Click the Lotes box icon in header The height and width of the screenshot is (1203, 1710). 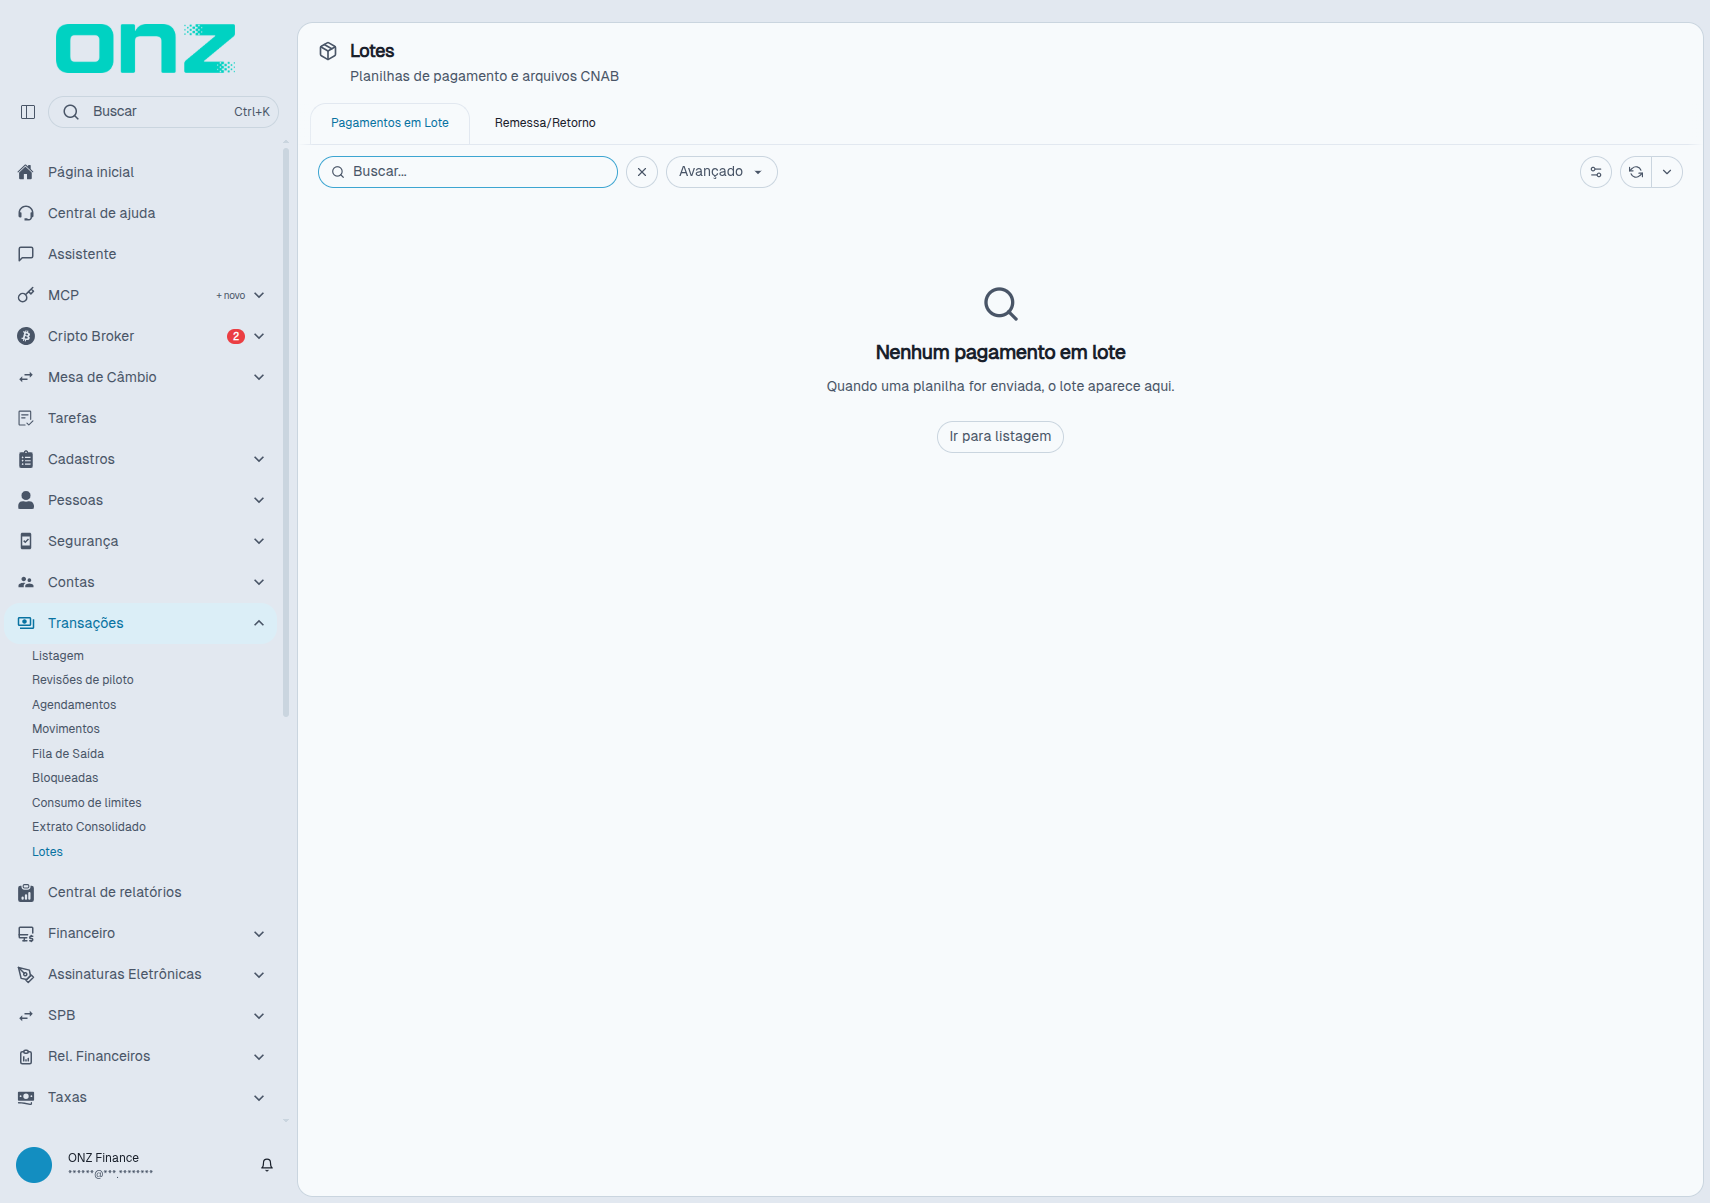328,51
